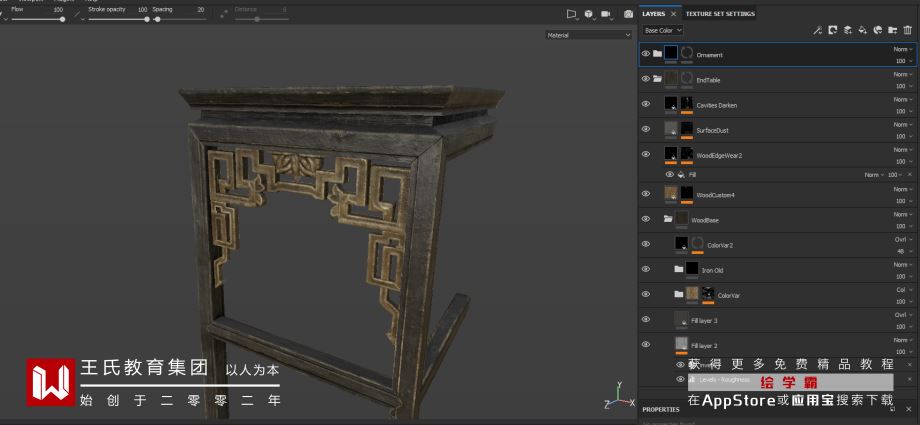Image resolution: width=920 pixels, height=425 pixels.
Task: Click the folder icon of the Ornament layer
Action: coord(657,54)
